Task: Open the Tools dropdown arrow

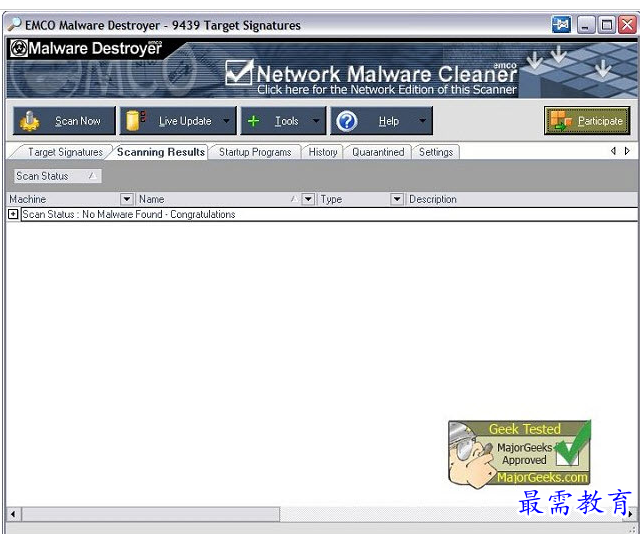Action: [x=316, y=121]
